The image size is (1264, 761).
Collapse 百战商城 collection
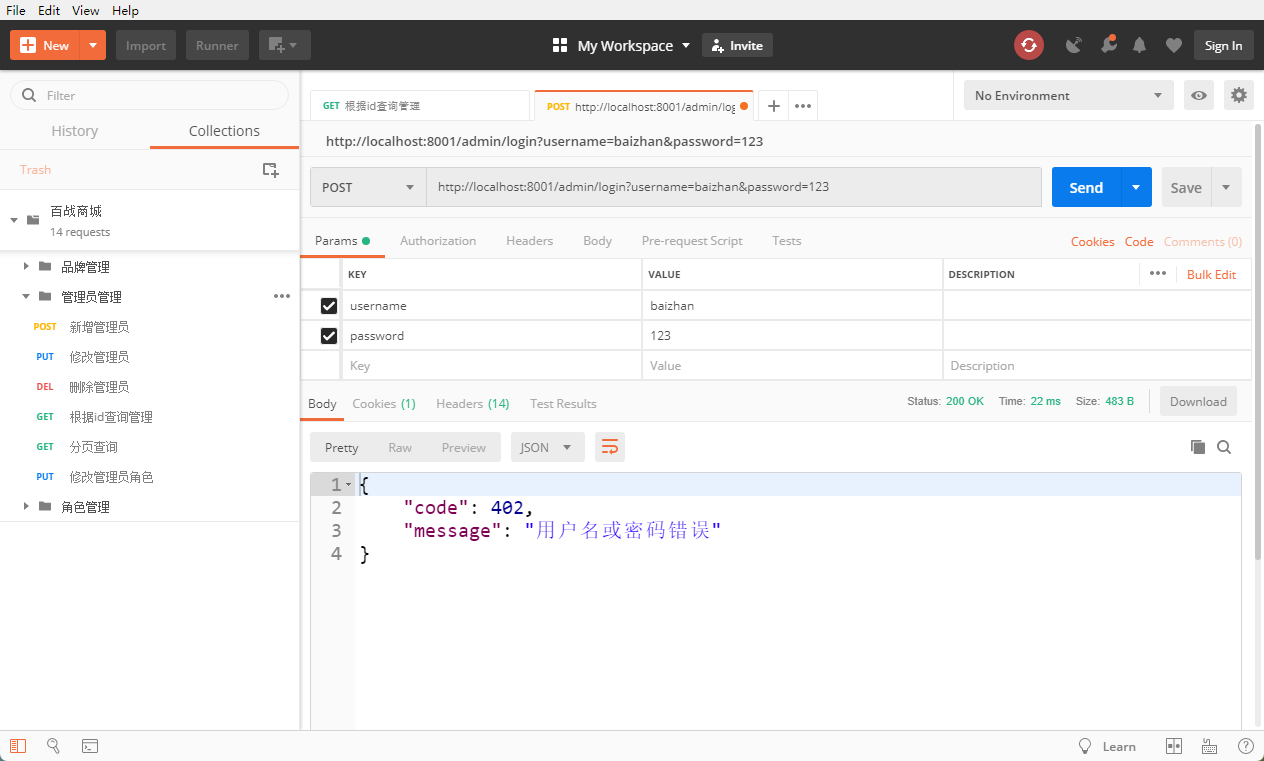14,219
